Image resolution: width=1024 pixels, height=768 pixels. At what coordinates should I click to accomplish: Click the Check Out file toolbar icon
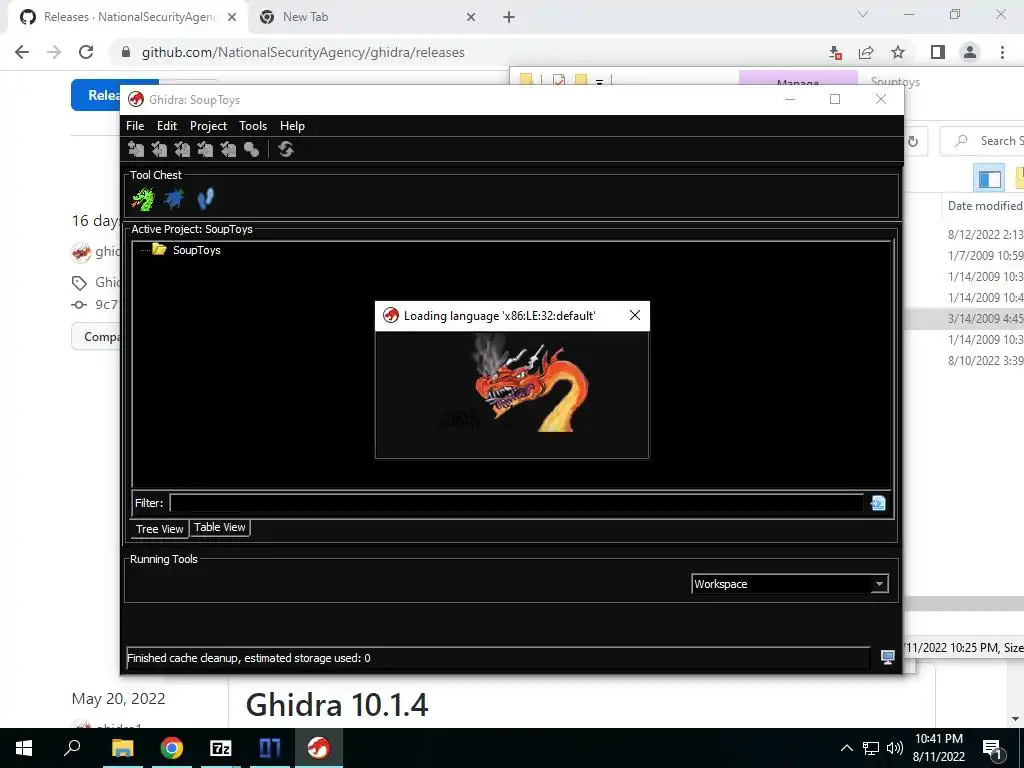click(x=159, y=150)
